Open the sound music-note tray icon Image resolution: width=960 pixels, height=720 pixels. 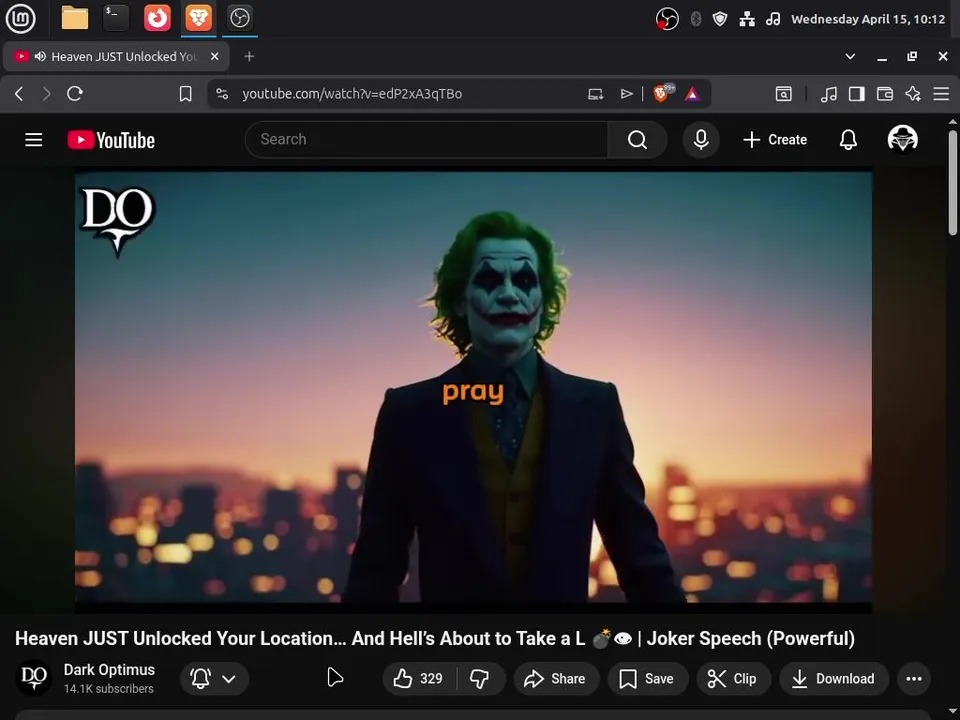coord(773,19)
